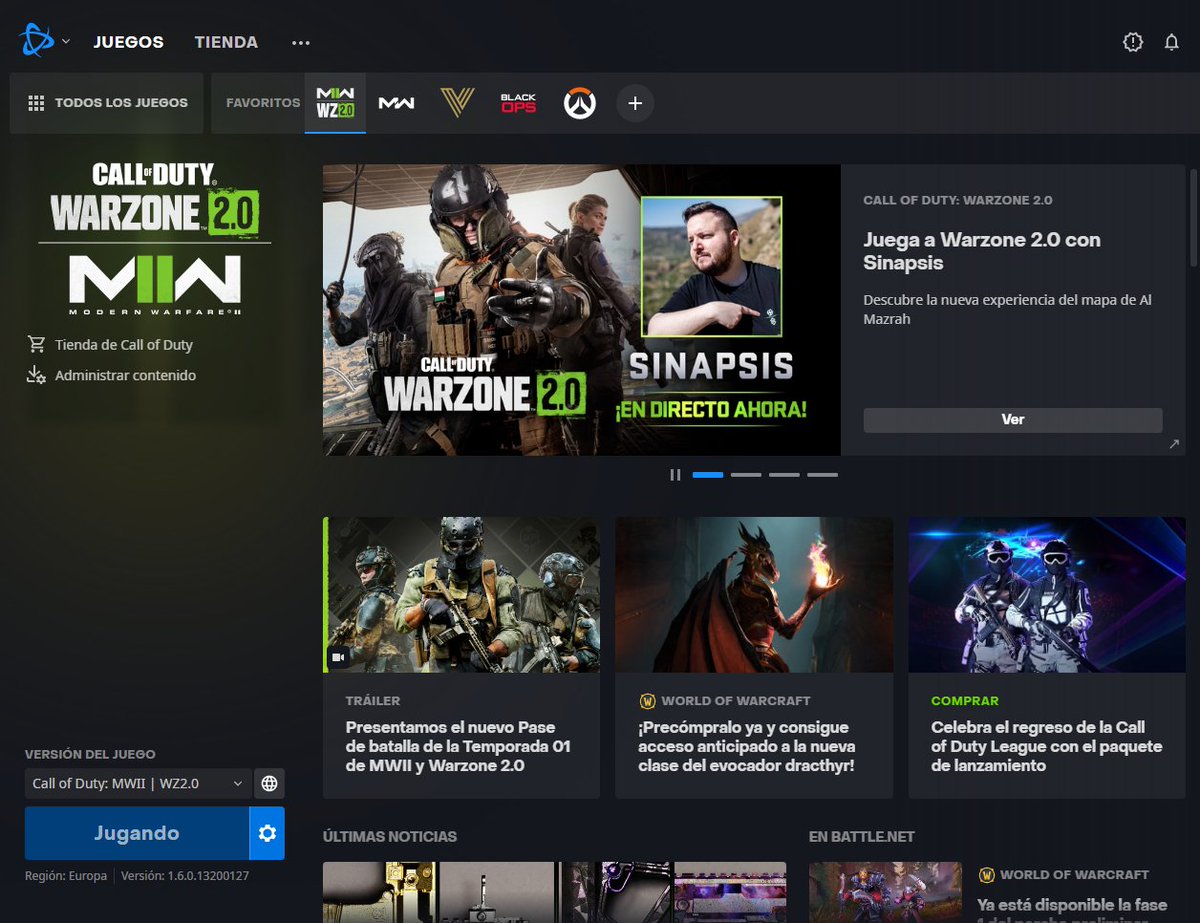The height and width of the screenshot is (923, 1200).
Task: Expand the Battle.net logo dropdown arrow
Action: click(x=66, y=42)
